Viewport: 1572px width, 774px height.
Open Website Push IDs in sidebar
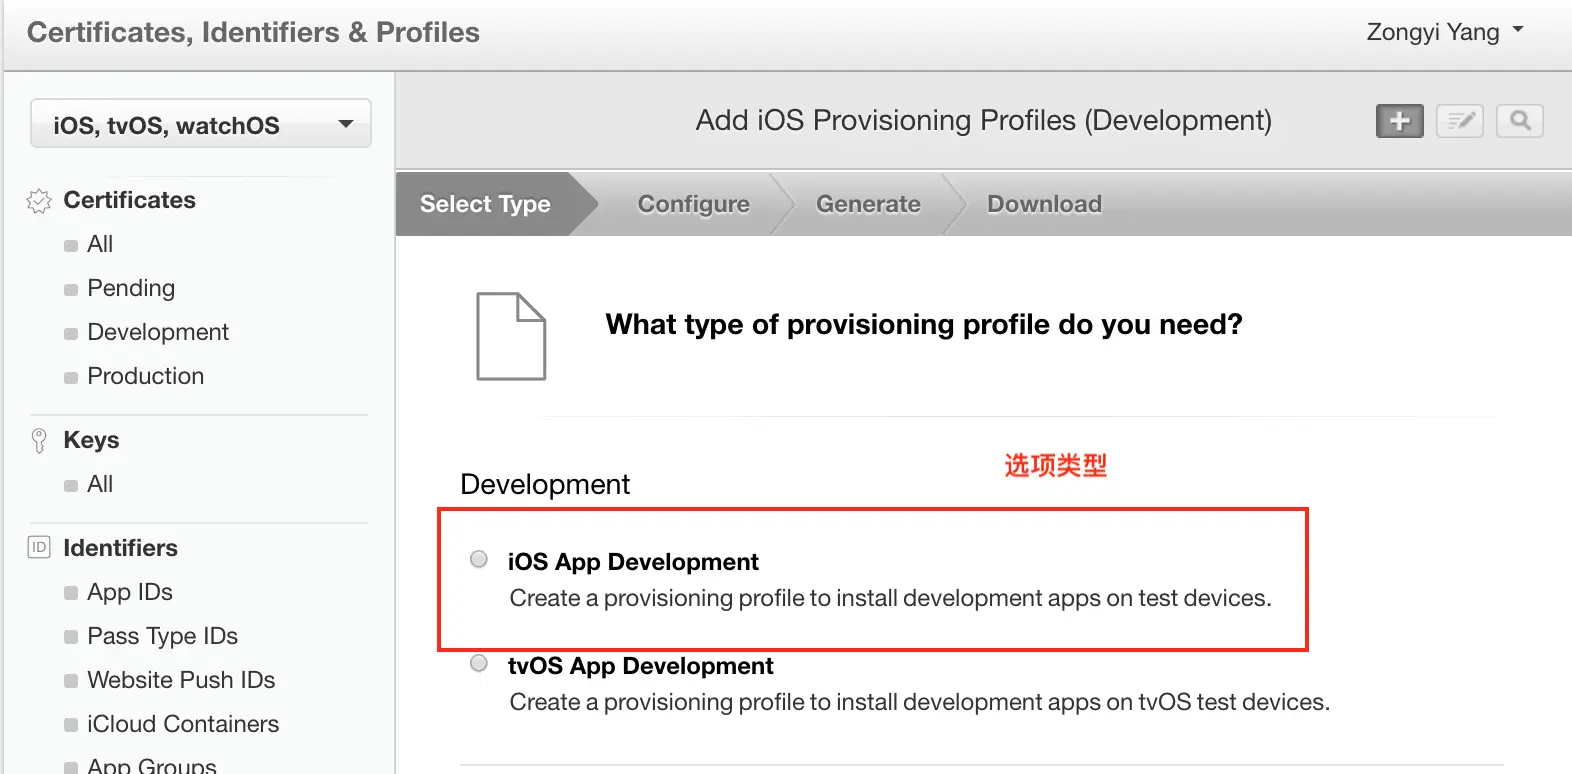181,680
